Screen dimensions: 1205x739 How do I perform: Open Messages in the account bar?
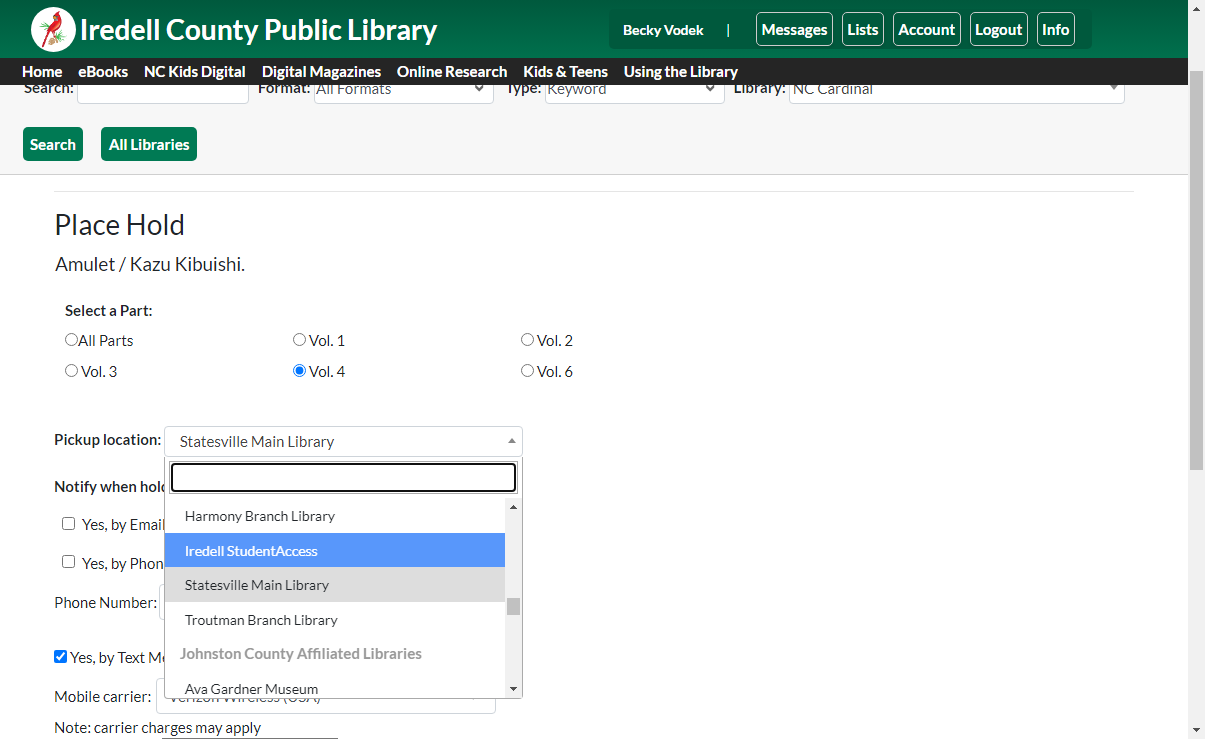(x=794, y=30)
